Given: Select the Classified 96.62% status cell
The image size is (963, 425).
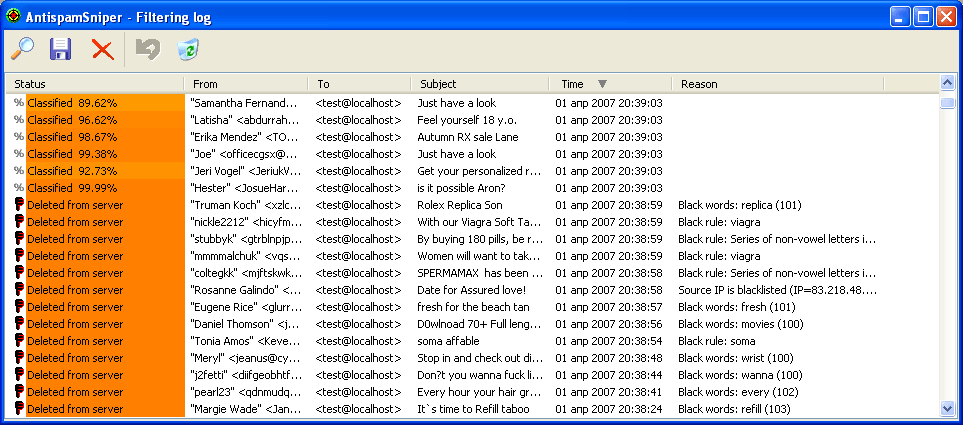Looking at the screenshot, I should (x=105, y=120).
